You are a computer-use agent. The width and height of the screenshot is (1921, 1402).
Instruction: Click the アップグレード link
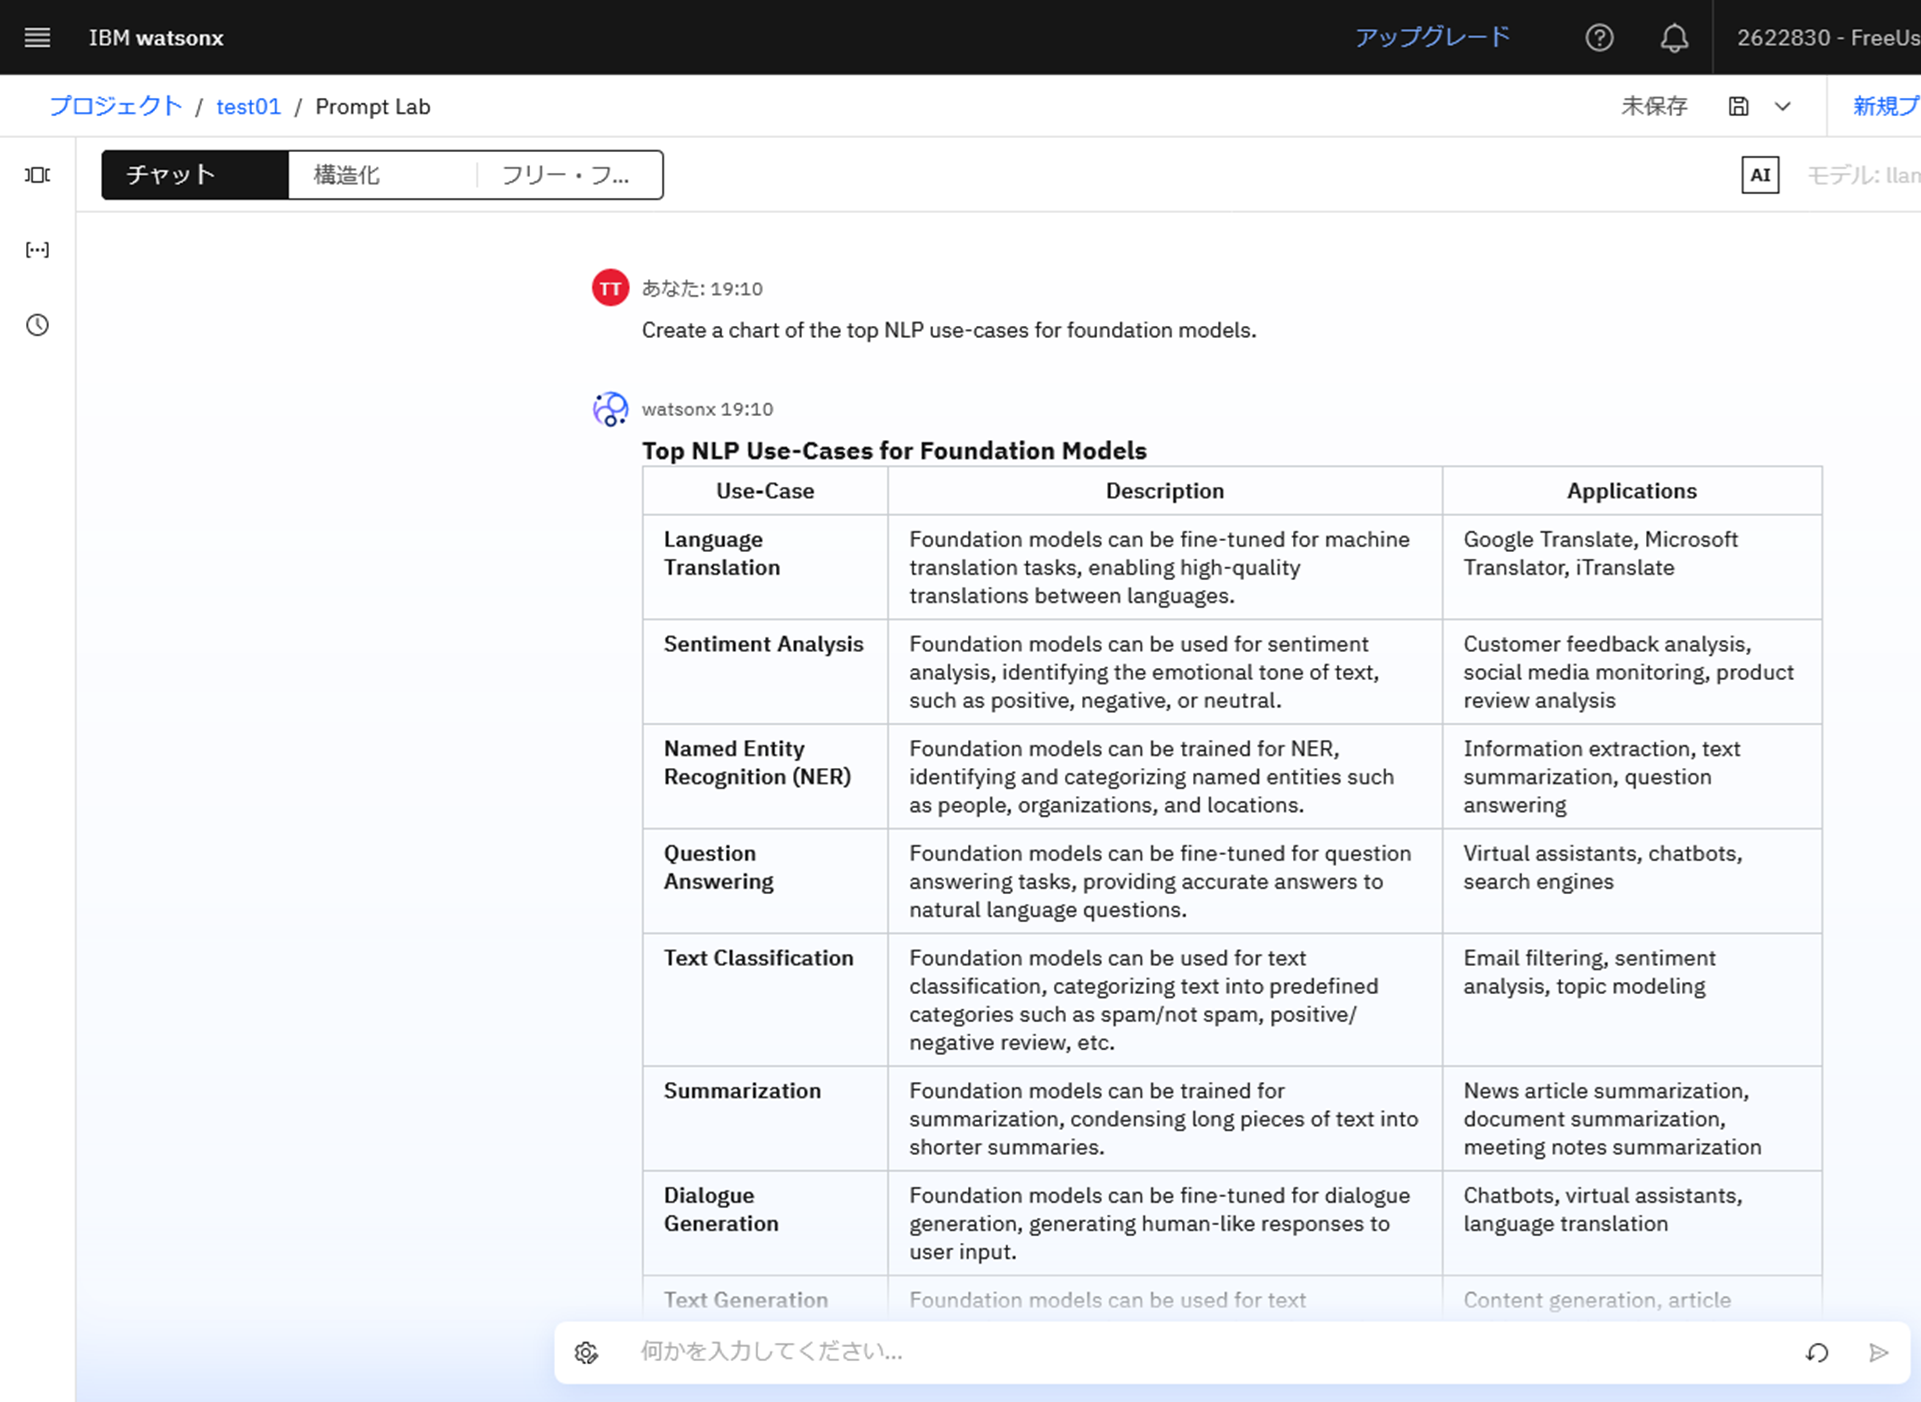coord(1431,38)
